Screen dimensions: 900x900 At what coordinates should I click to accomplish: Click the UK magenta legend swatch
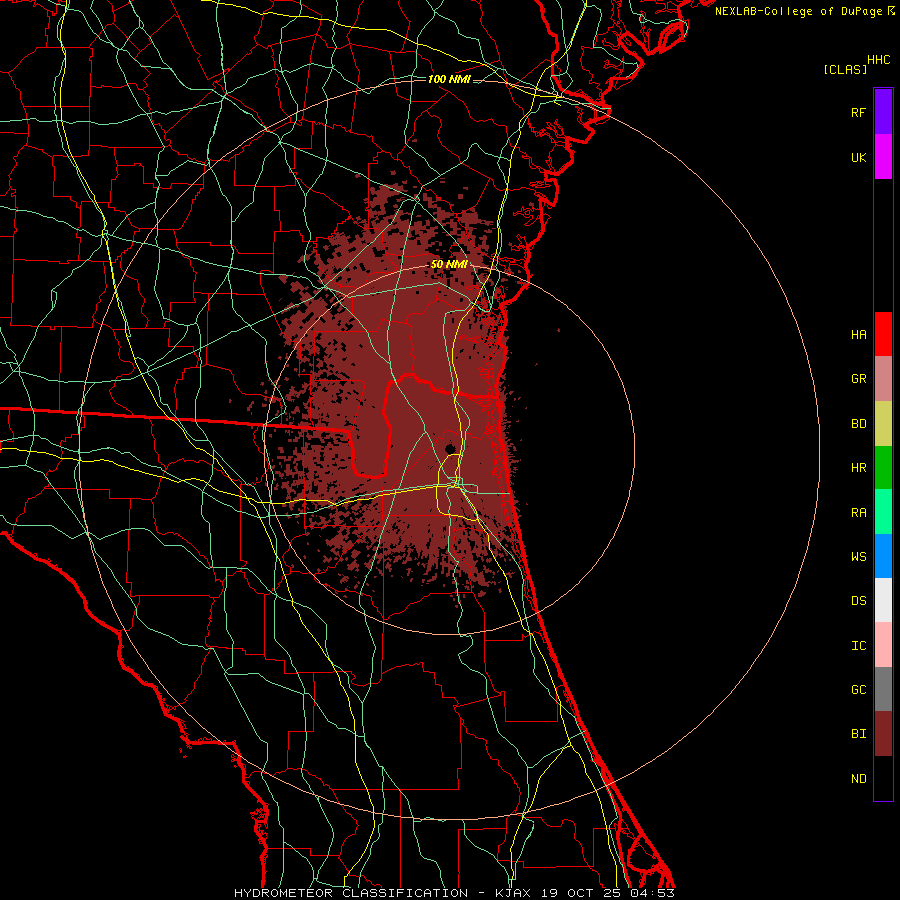point(883,157)
